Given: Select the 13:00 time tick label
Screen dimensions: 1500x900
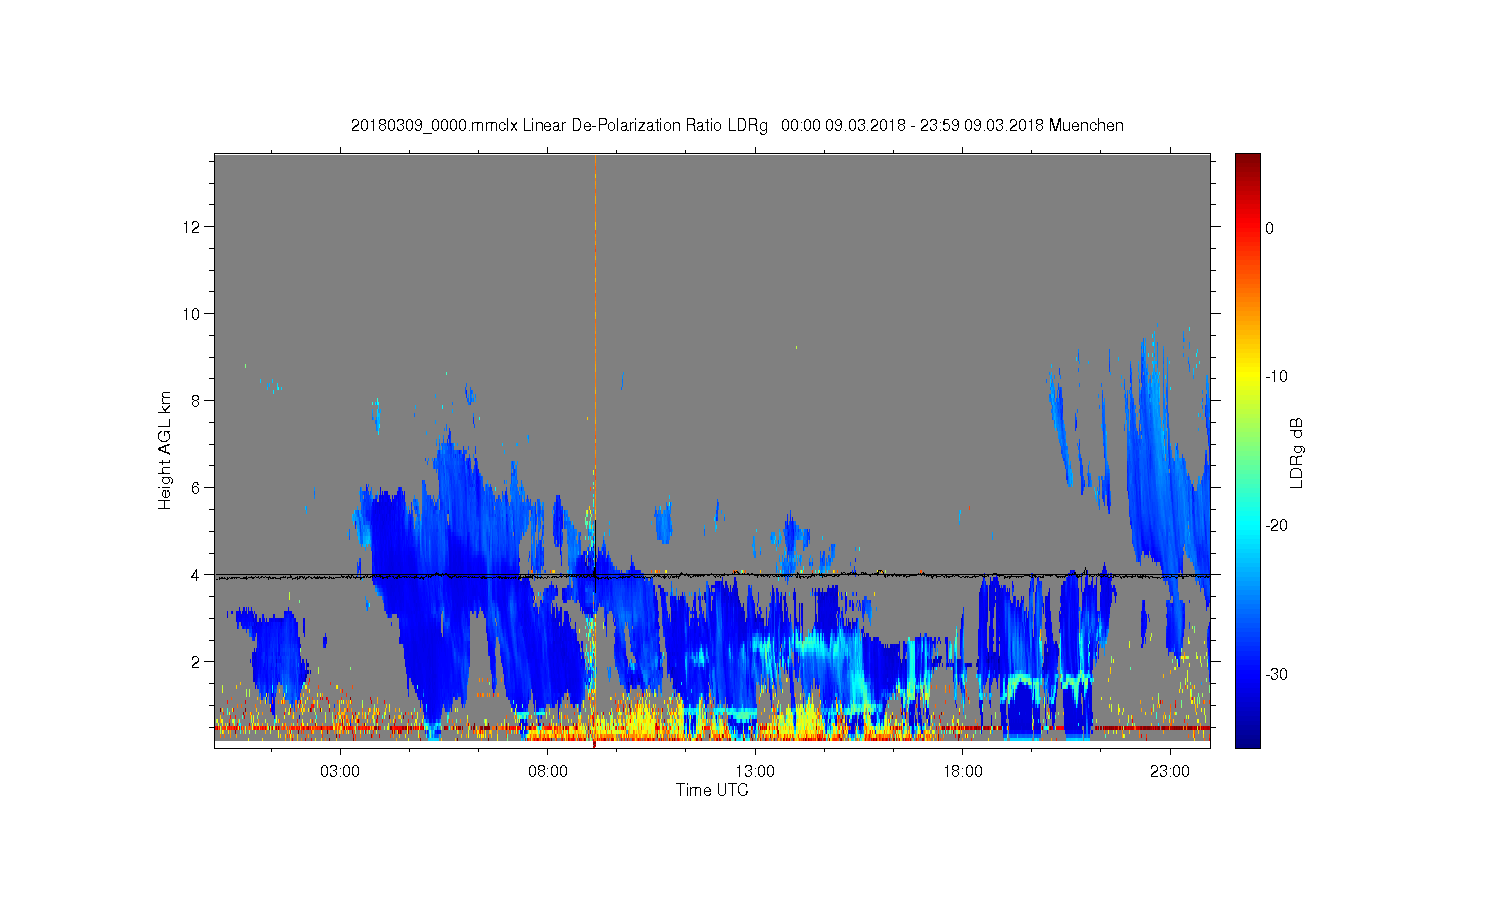Looking at the screenshot, I should pos(755,771).
